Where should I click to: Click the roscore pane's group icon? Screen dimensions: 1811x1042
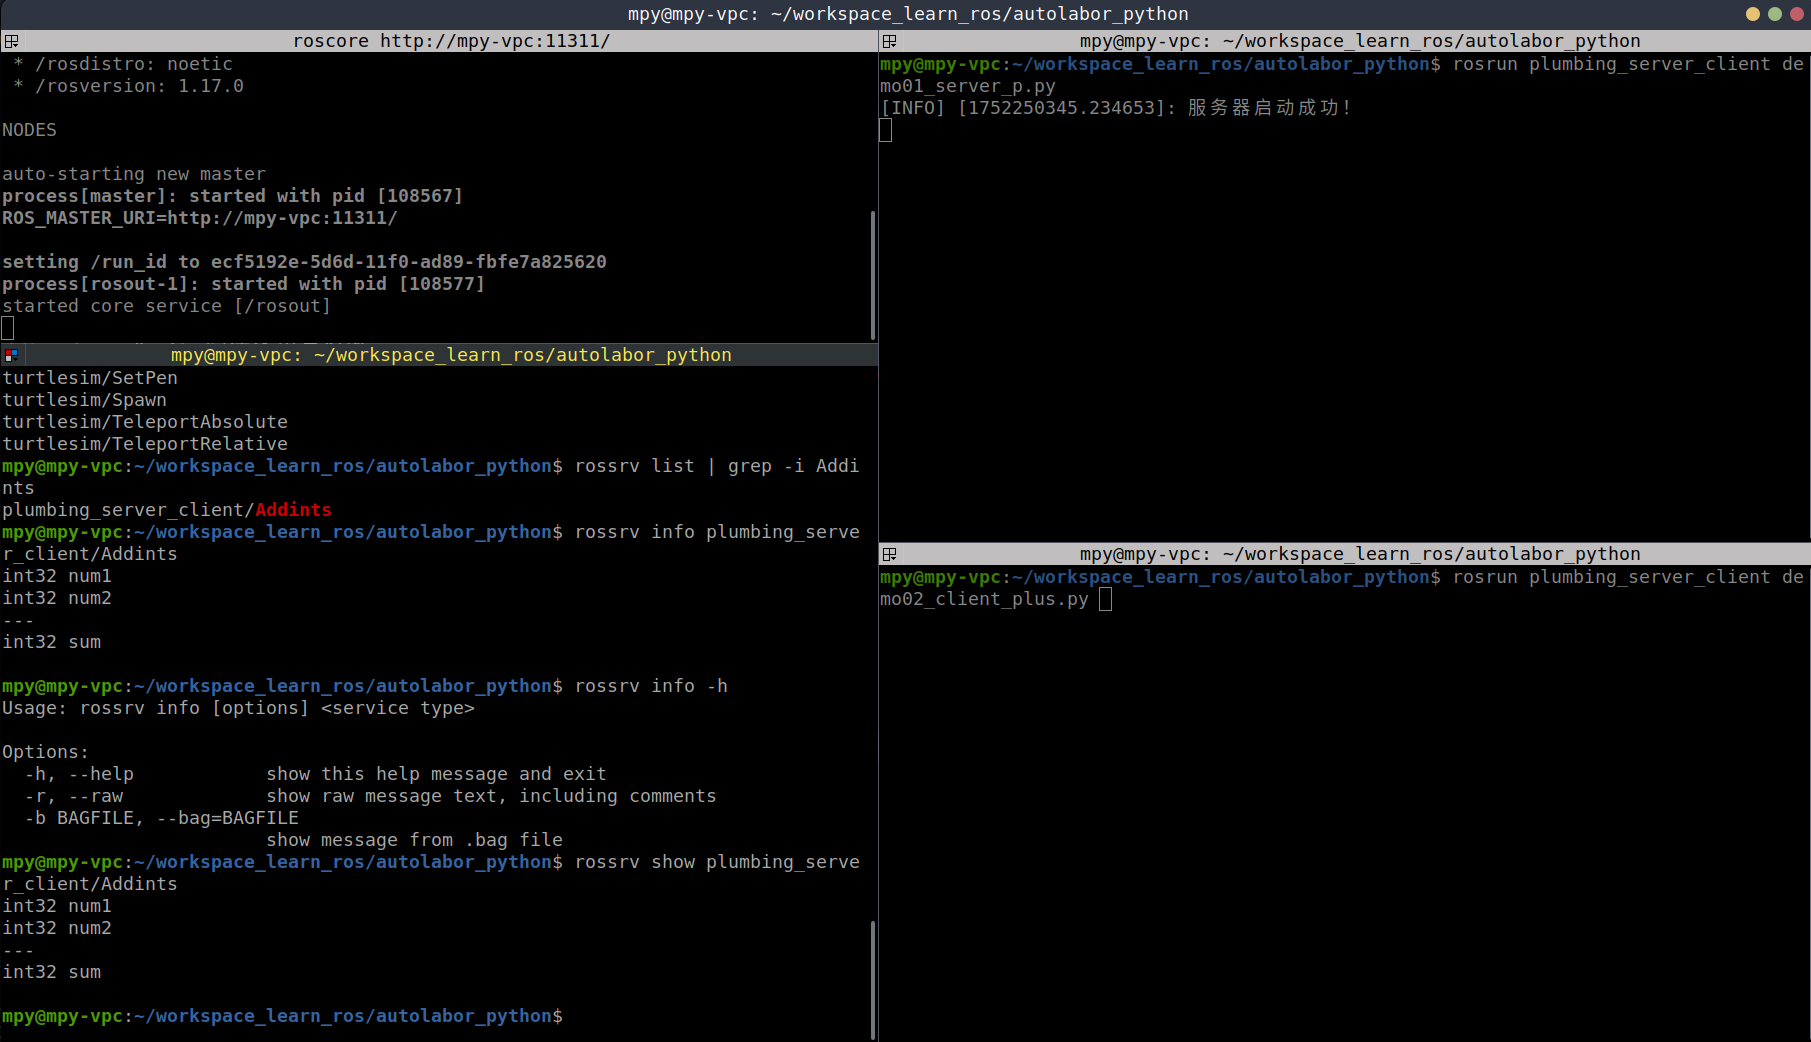[x=11, y=41]
